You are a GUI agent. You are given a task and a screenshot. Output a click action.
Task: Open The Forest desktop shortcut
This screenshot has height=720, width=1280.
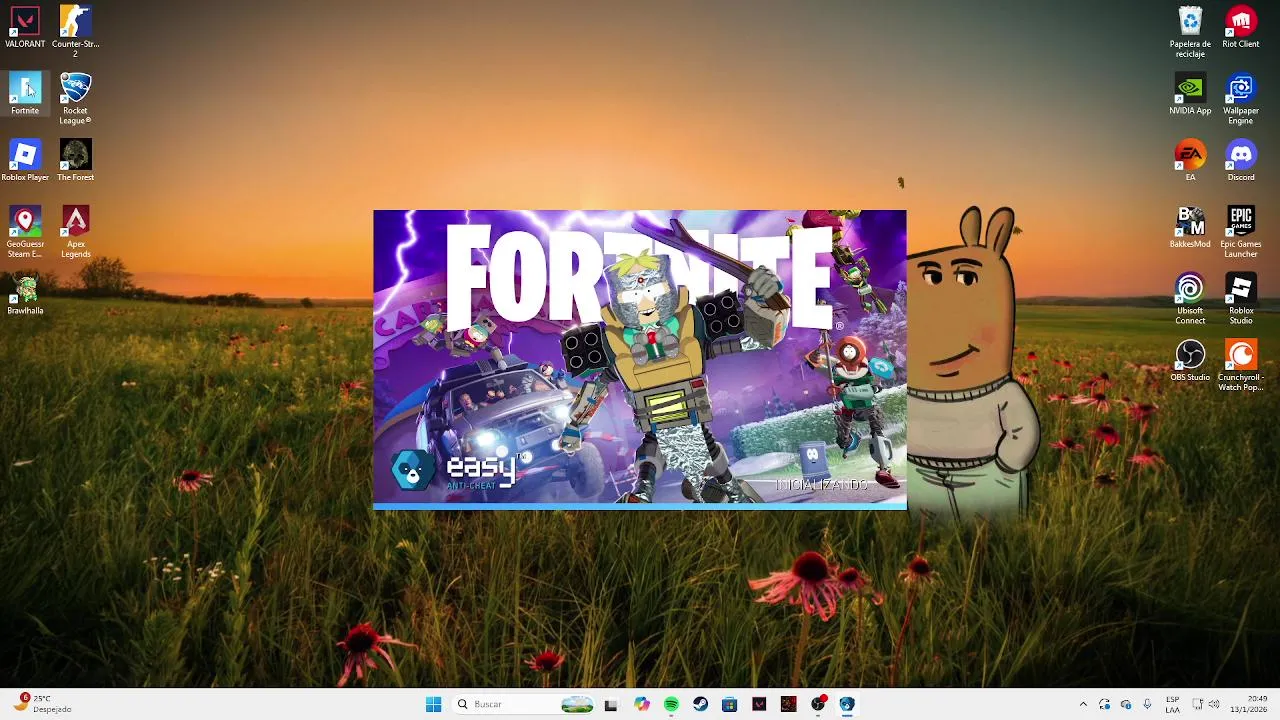click(75, 161)
